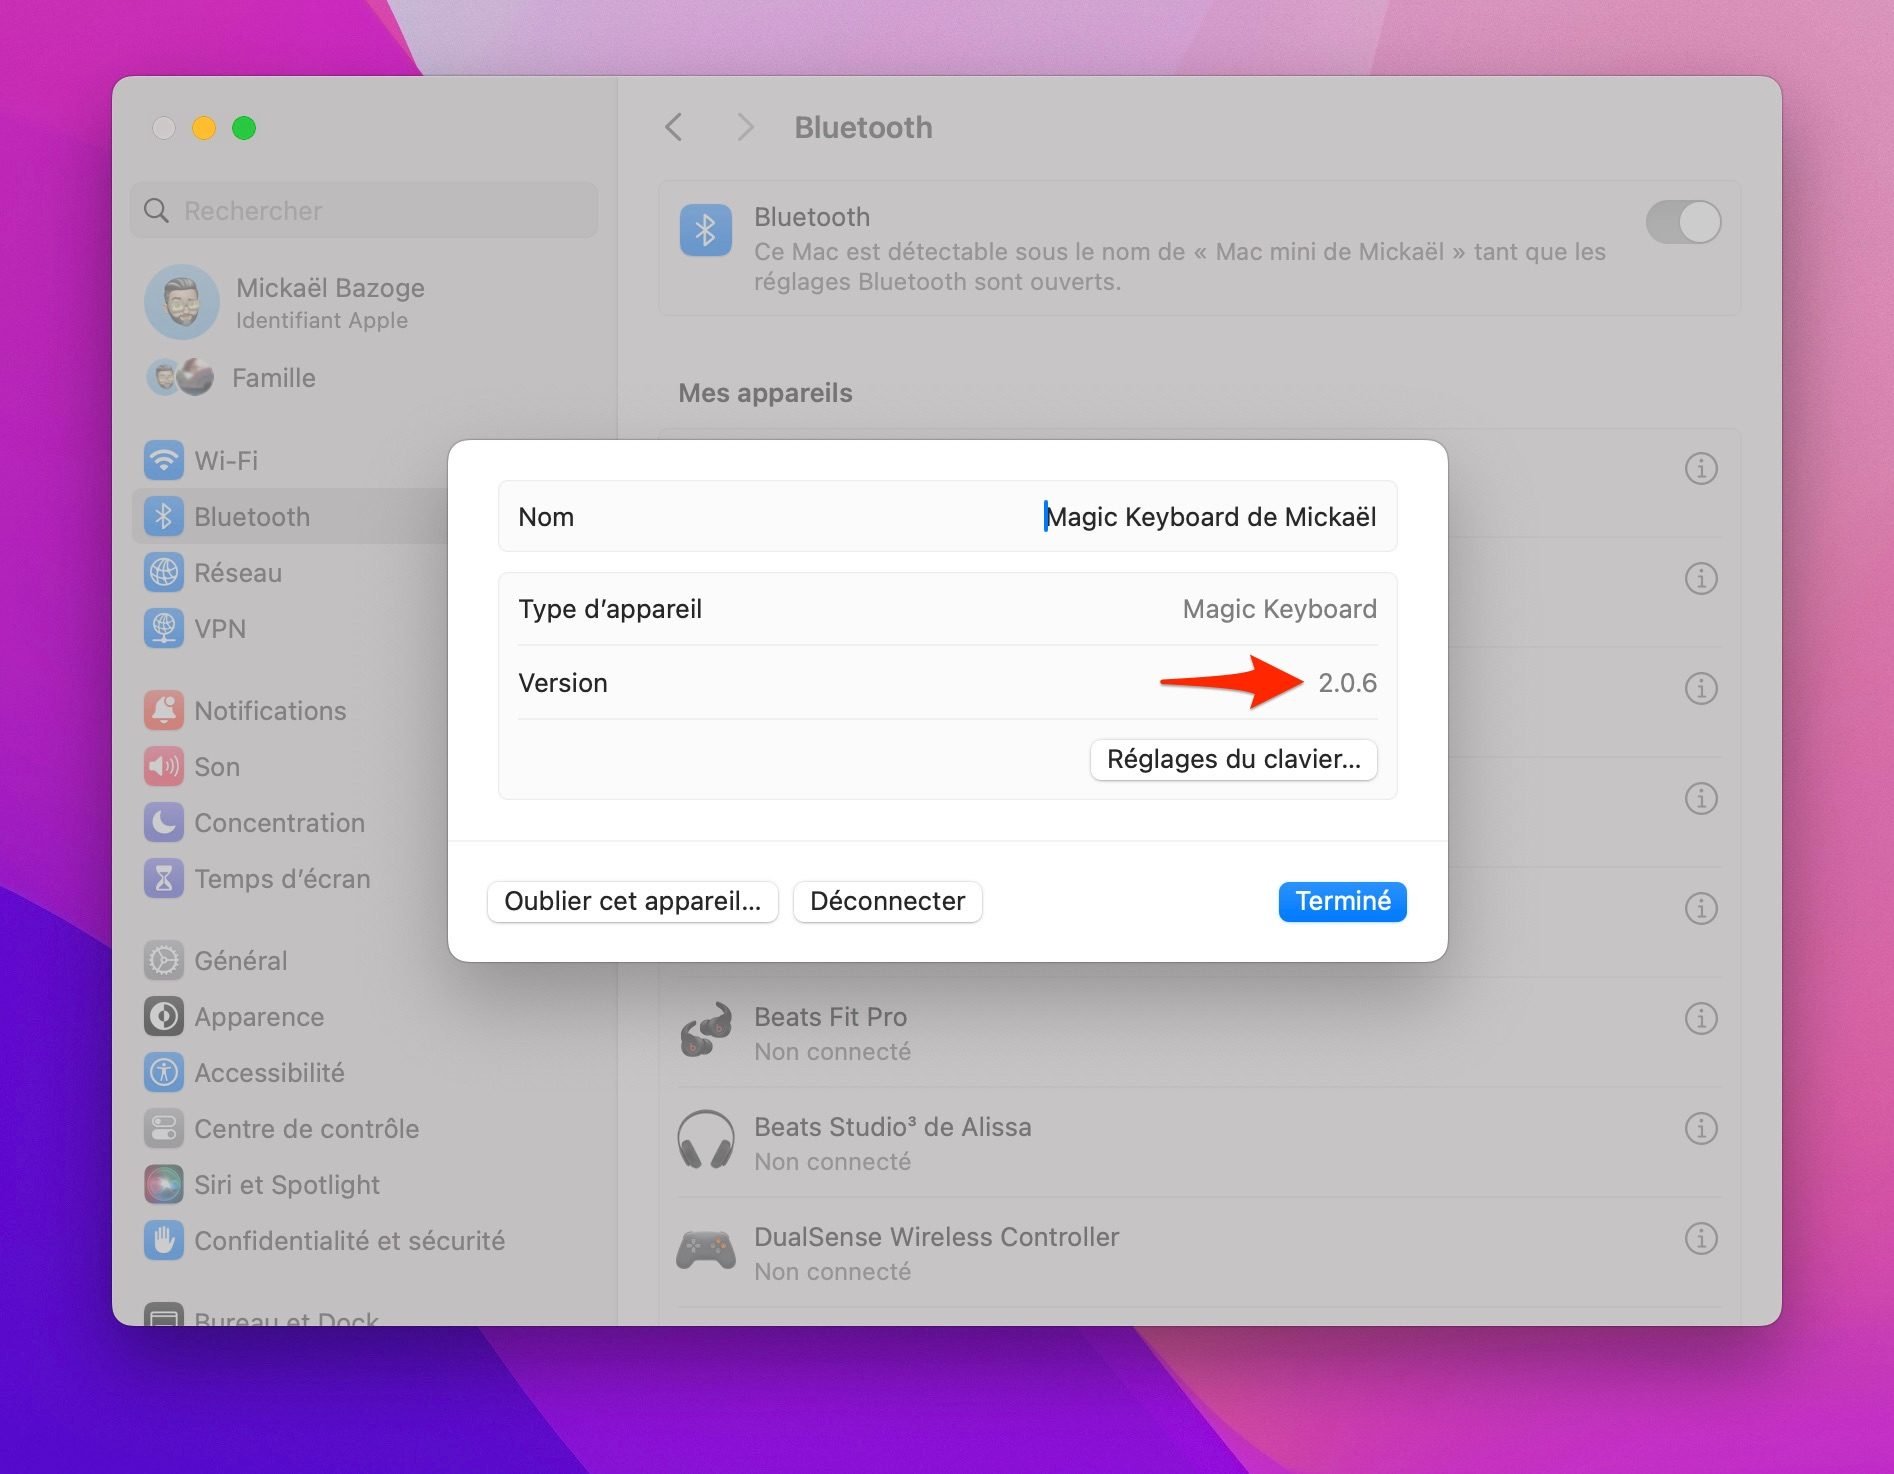Click the Notifications bell icon
Screen dimensions: 1894x1474
point(164,710)
